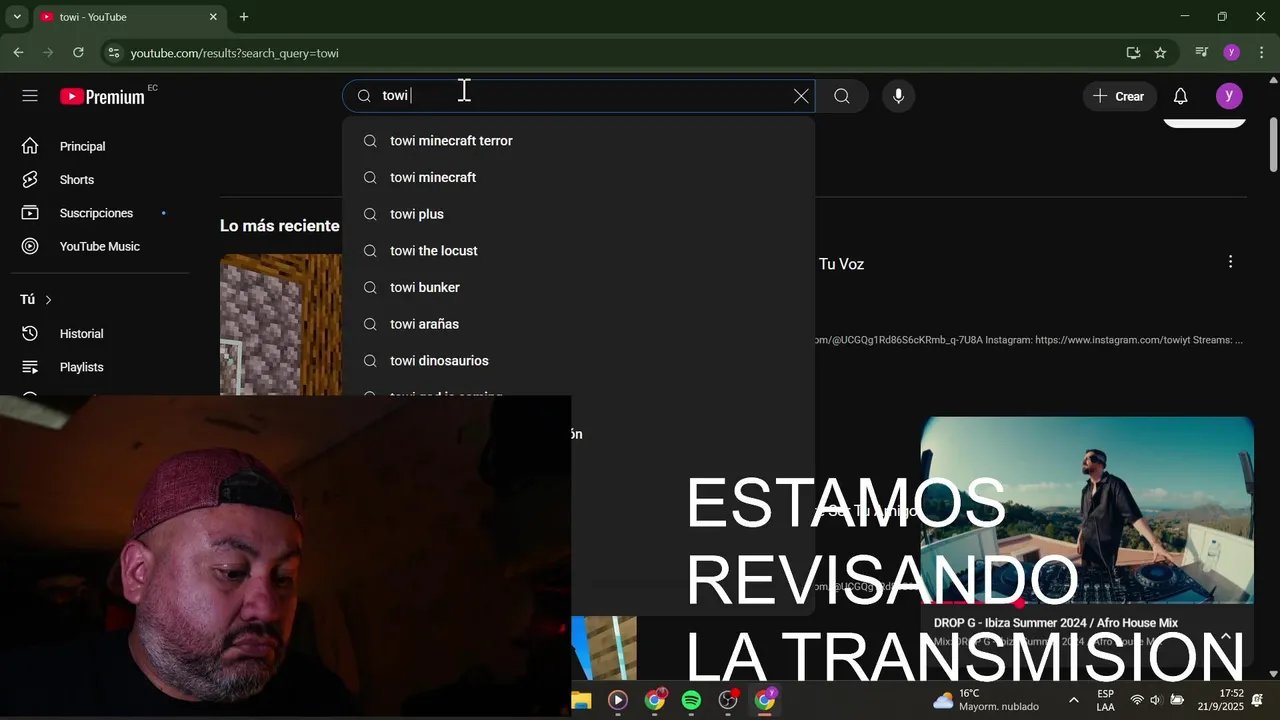
Task: Pick suggestion towi minecraft terror
Action: click(x=578, y=141)
